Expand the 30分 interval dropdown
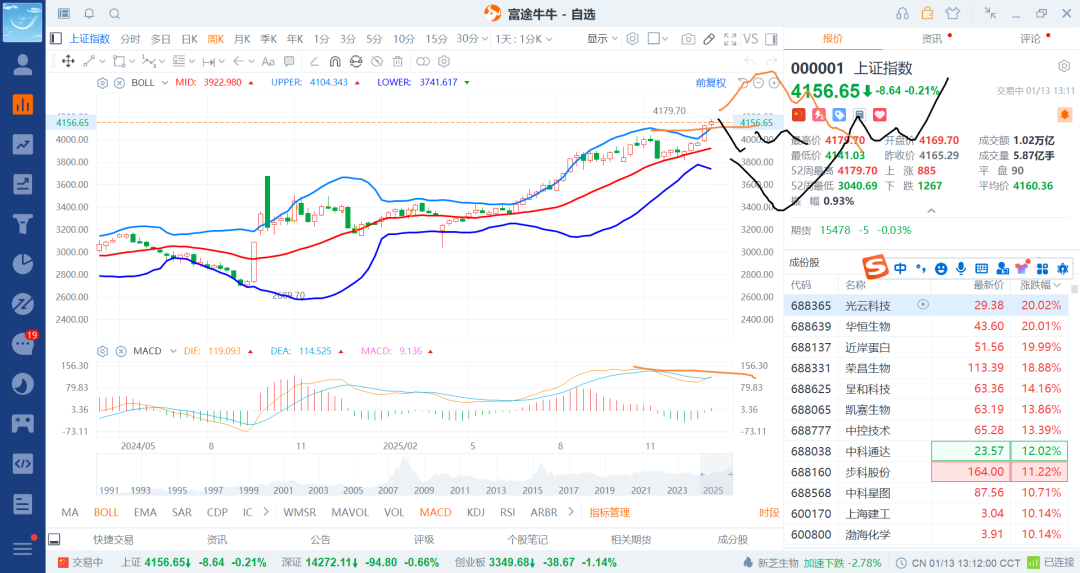Viewport: 1080px width, 573px height. (x=472, y=39)
